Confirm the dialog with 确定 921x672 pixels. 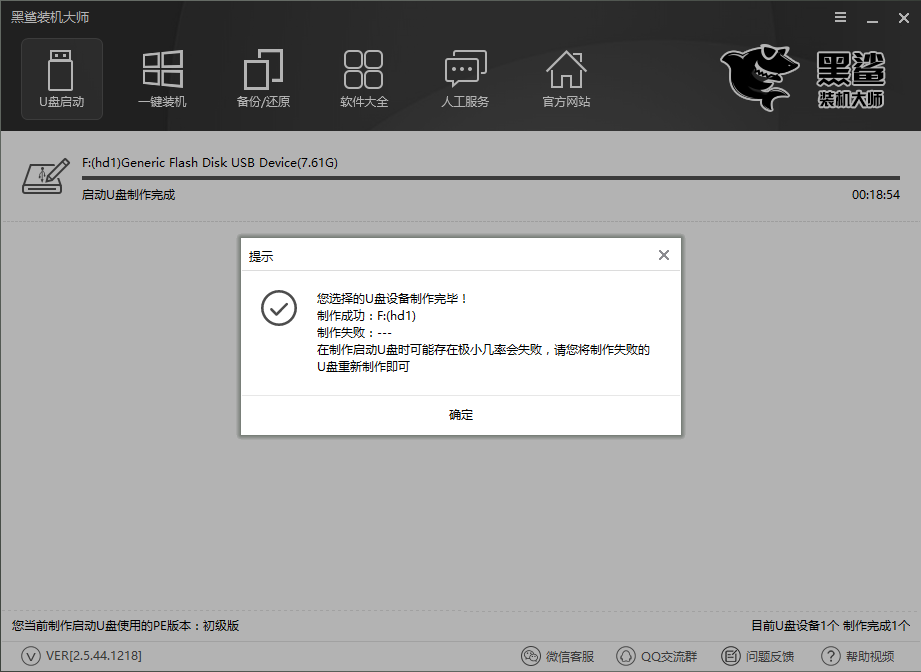(460, 414)
